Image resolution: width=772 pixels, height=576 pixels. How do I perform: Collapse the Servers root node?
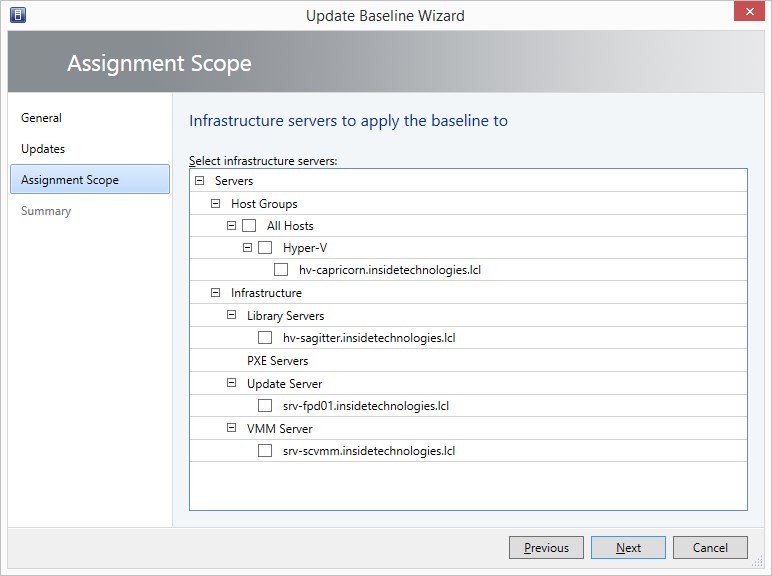tap(199, 181)
